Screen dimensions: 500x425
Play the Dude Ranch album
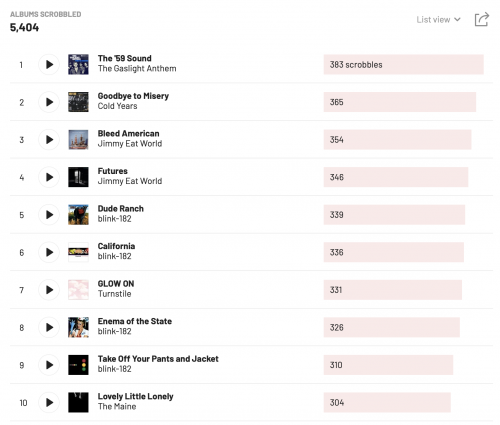[x=49, y=215]
